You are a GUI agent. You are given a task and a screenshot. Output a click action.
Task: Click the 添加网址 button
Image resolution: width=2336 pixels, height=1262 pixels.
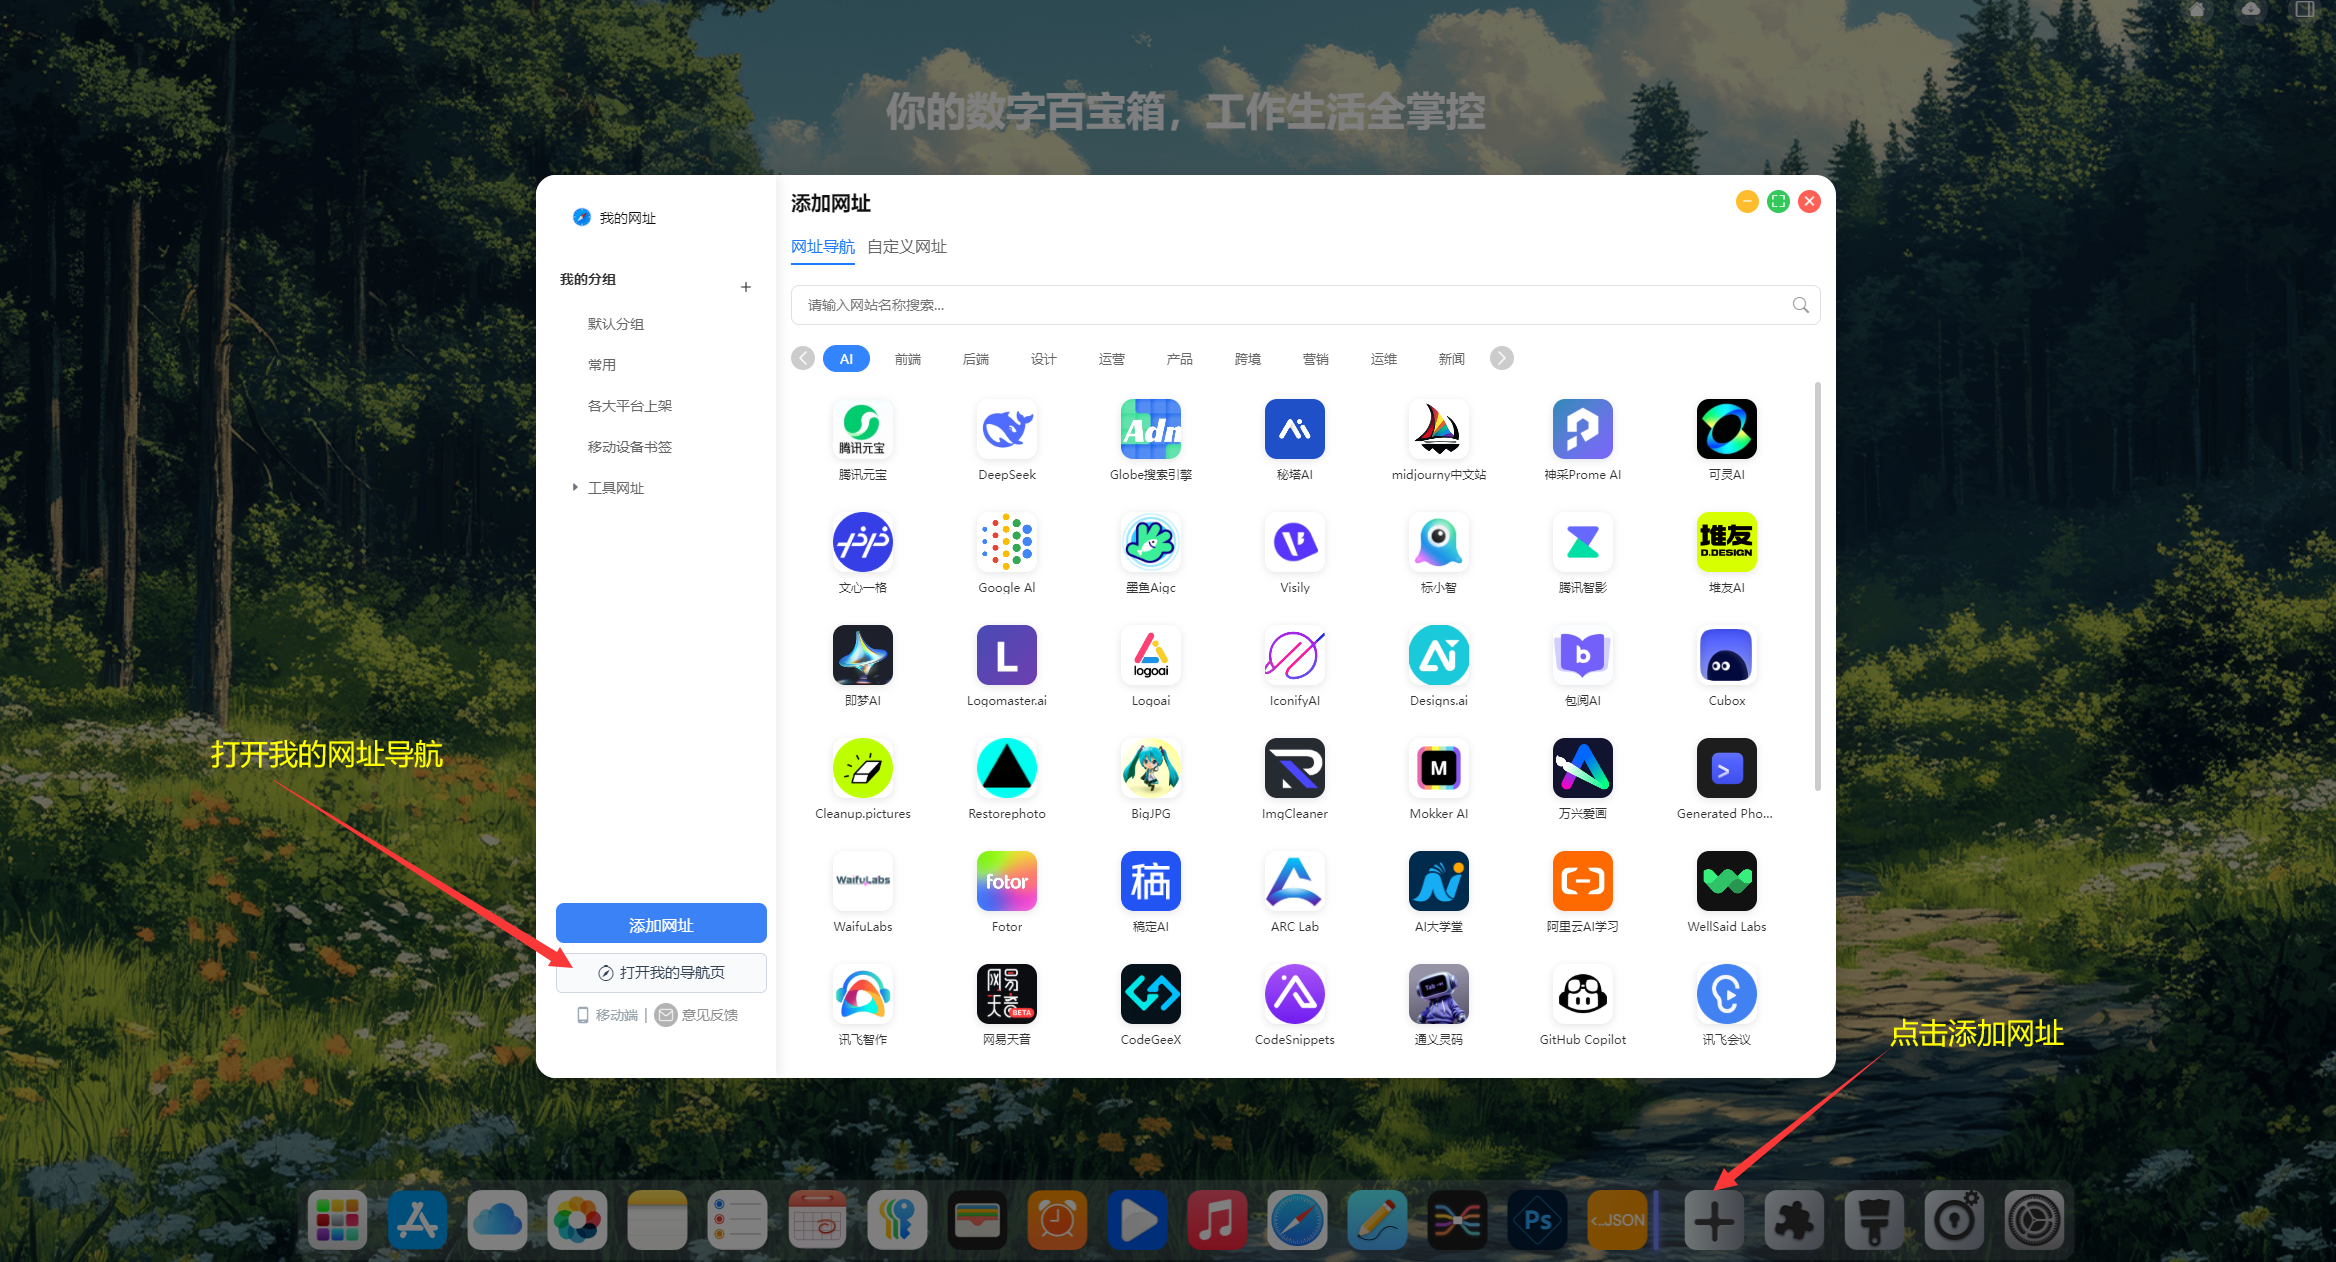(x=661, y=924)
